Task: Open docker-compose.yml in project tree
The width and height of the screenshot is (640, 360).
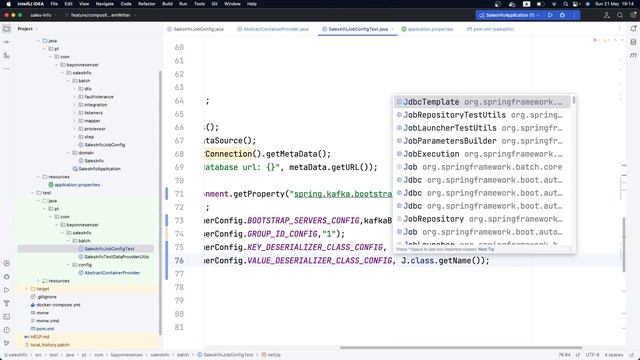Action: click(58, 305)
